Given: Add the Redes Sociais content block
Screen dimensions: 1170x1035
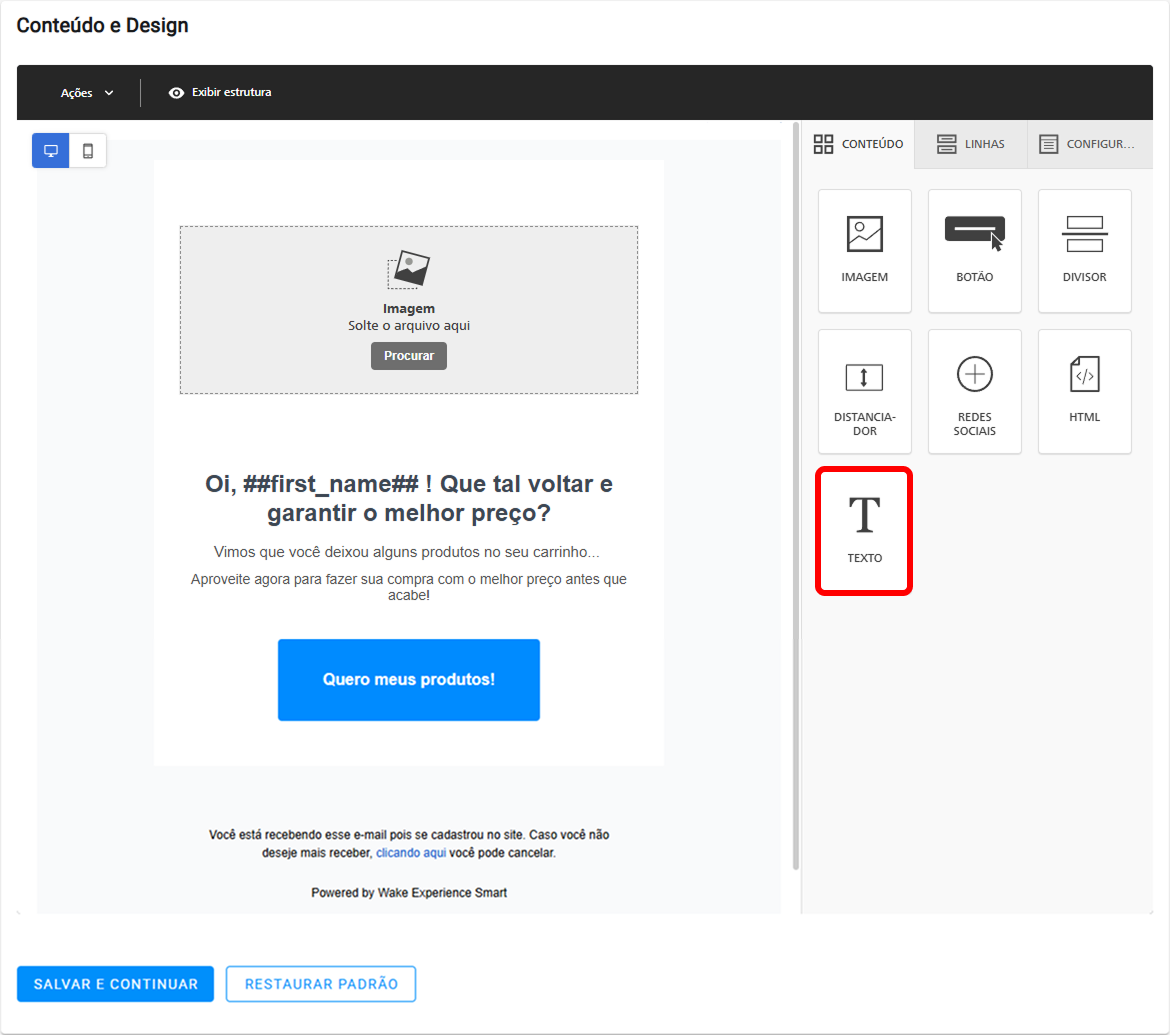Looking at the screenshot, I should click(975, 391).
